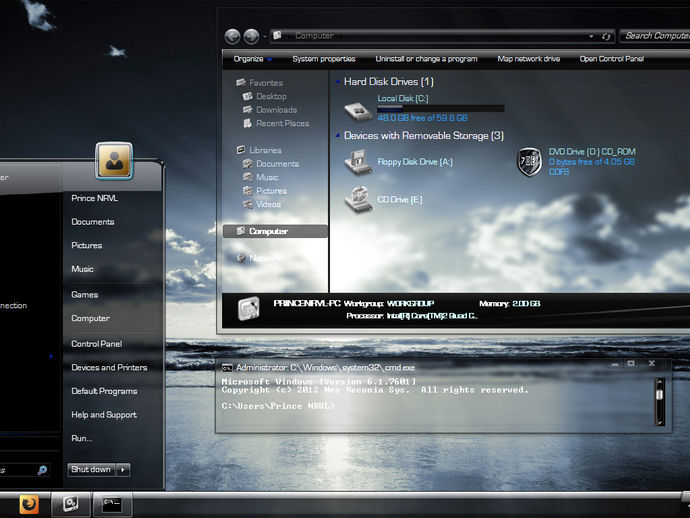Click the Start menu search magnifier
The height and width of the screenshot is (518, 690).
coord(42,470)
